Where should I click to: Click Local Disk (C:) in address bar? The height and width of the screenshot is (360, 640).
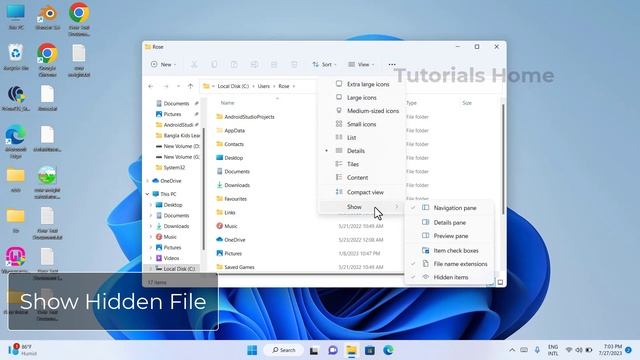(233, 86)
